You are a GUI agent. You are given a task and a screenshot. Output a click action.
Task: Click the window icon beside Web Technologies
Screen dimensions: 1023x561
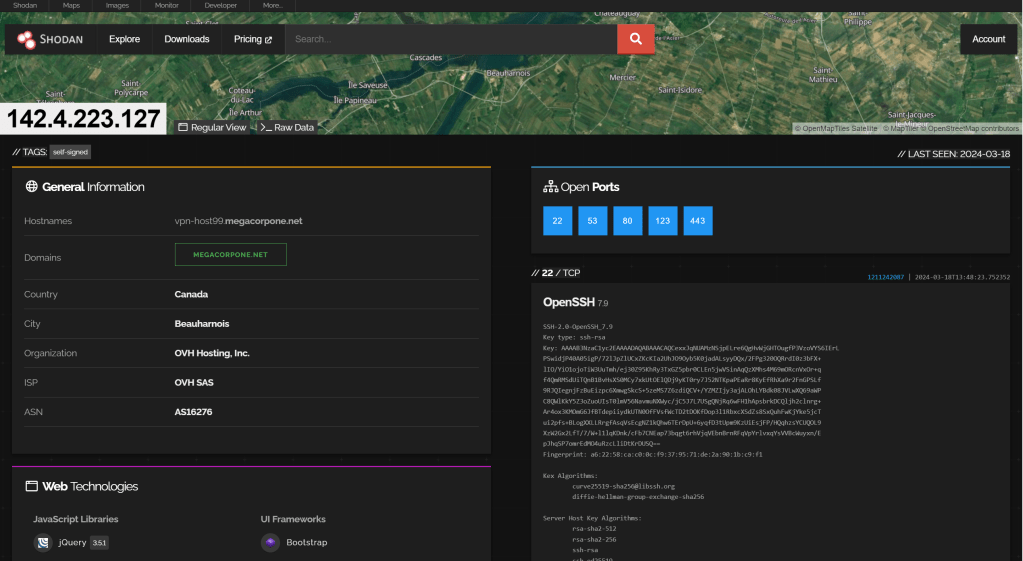pos(32,486)
